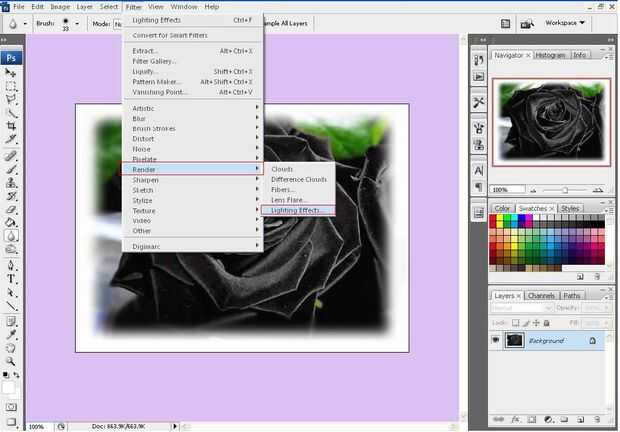This screenshot has height=432, width=620.
Task: Open tool preset picker arrow
Action: pos(25,24)
